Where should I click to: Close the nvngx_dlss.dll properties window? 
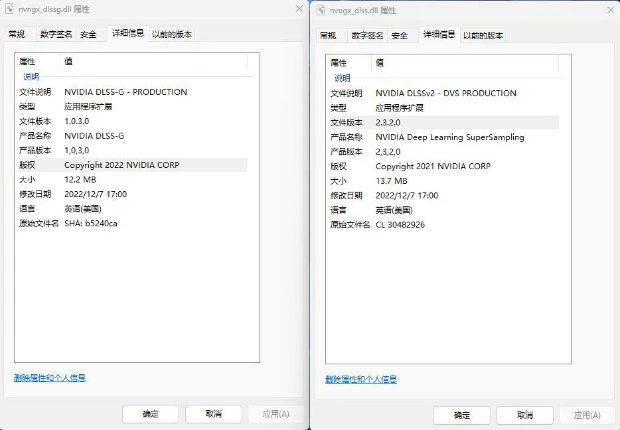click(x=611, y=10)
